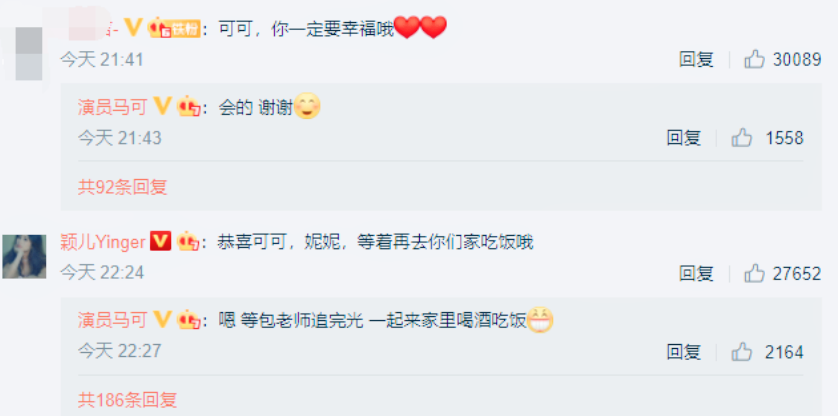Like the top comment with 30089 likes

coord(754,59)
